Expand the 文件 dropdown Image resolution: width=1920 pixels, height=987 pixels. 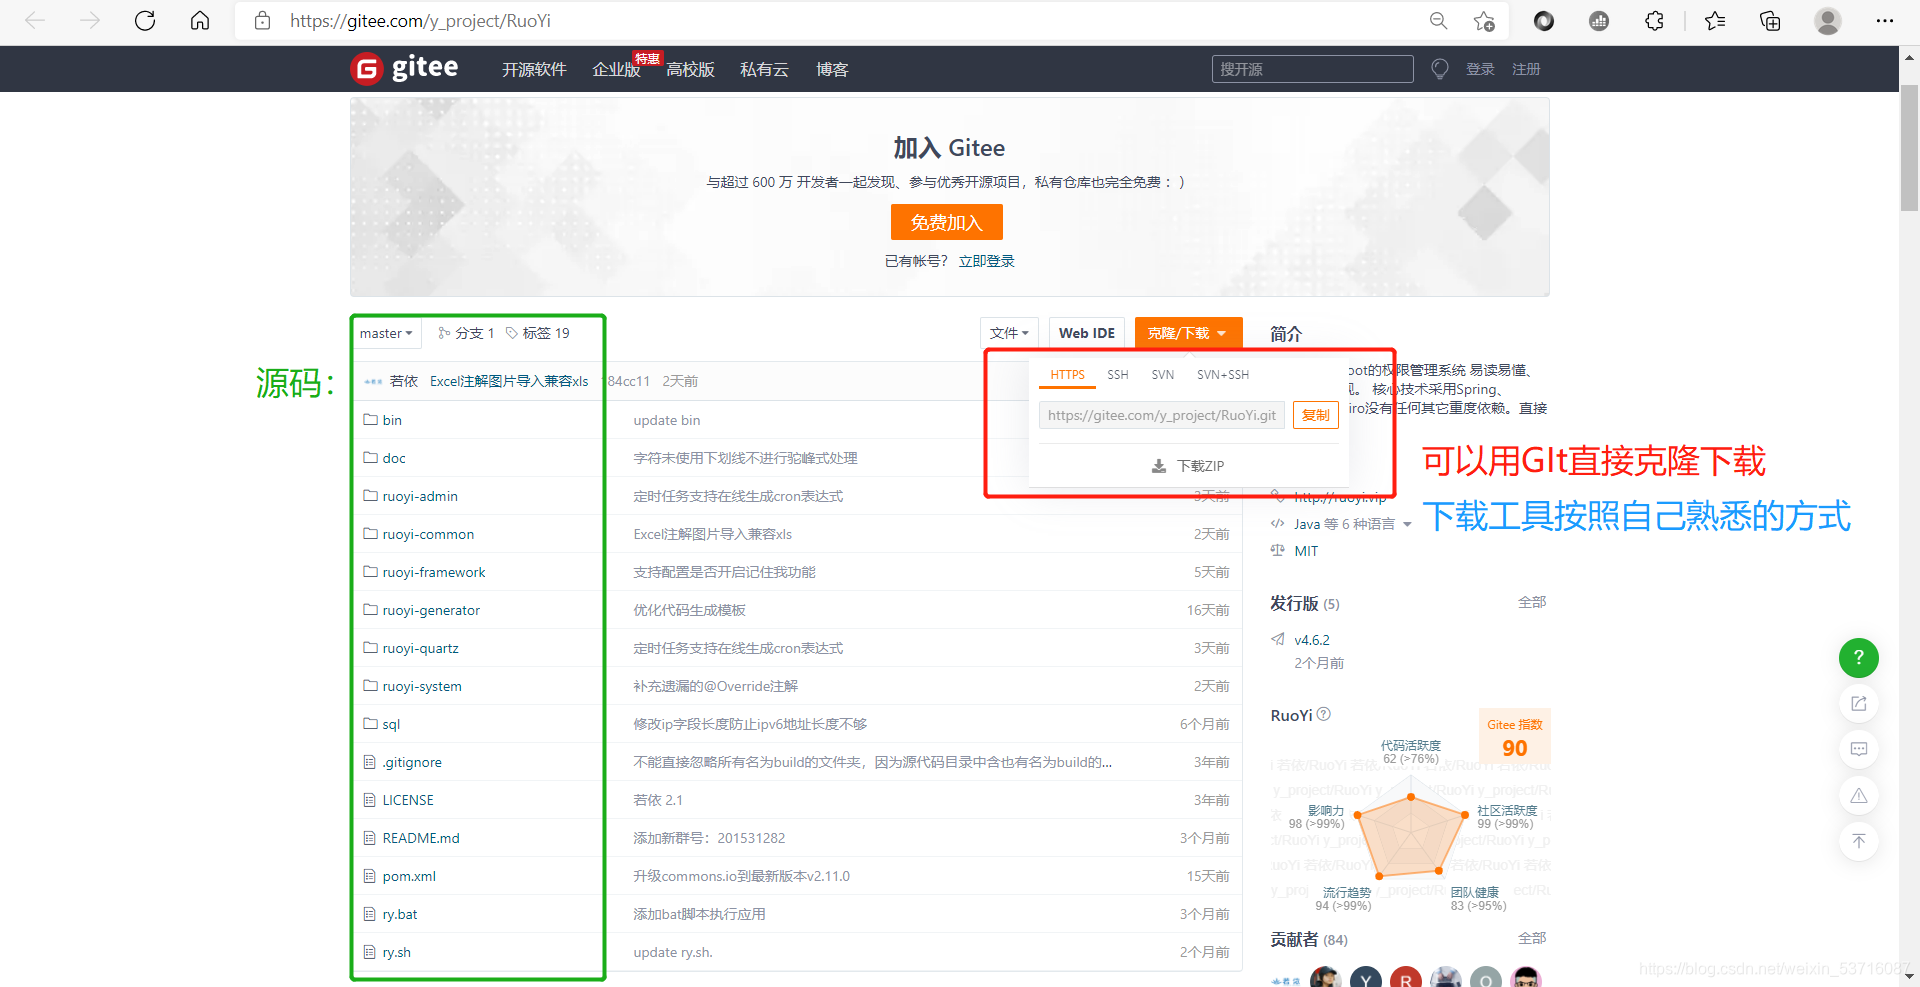(x=1009, y=333)
